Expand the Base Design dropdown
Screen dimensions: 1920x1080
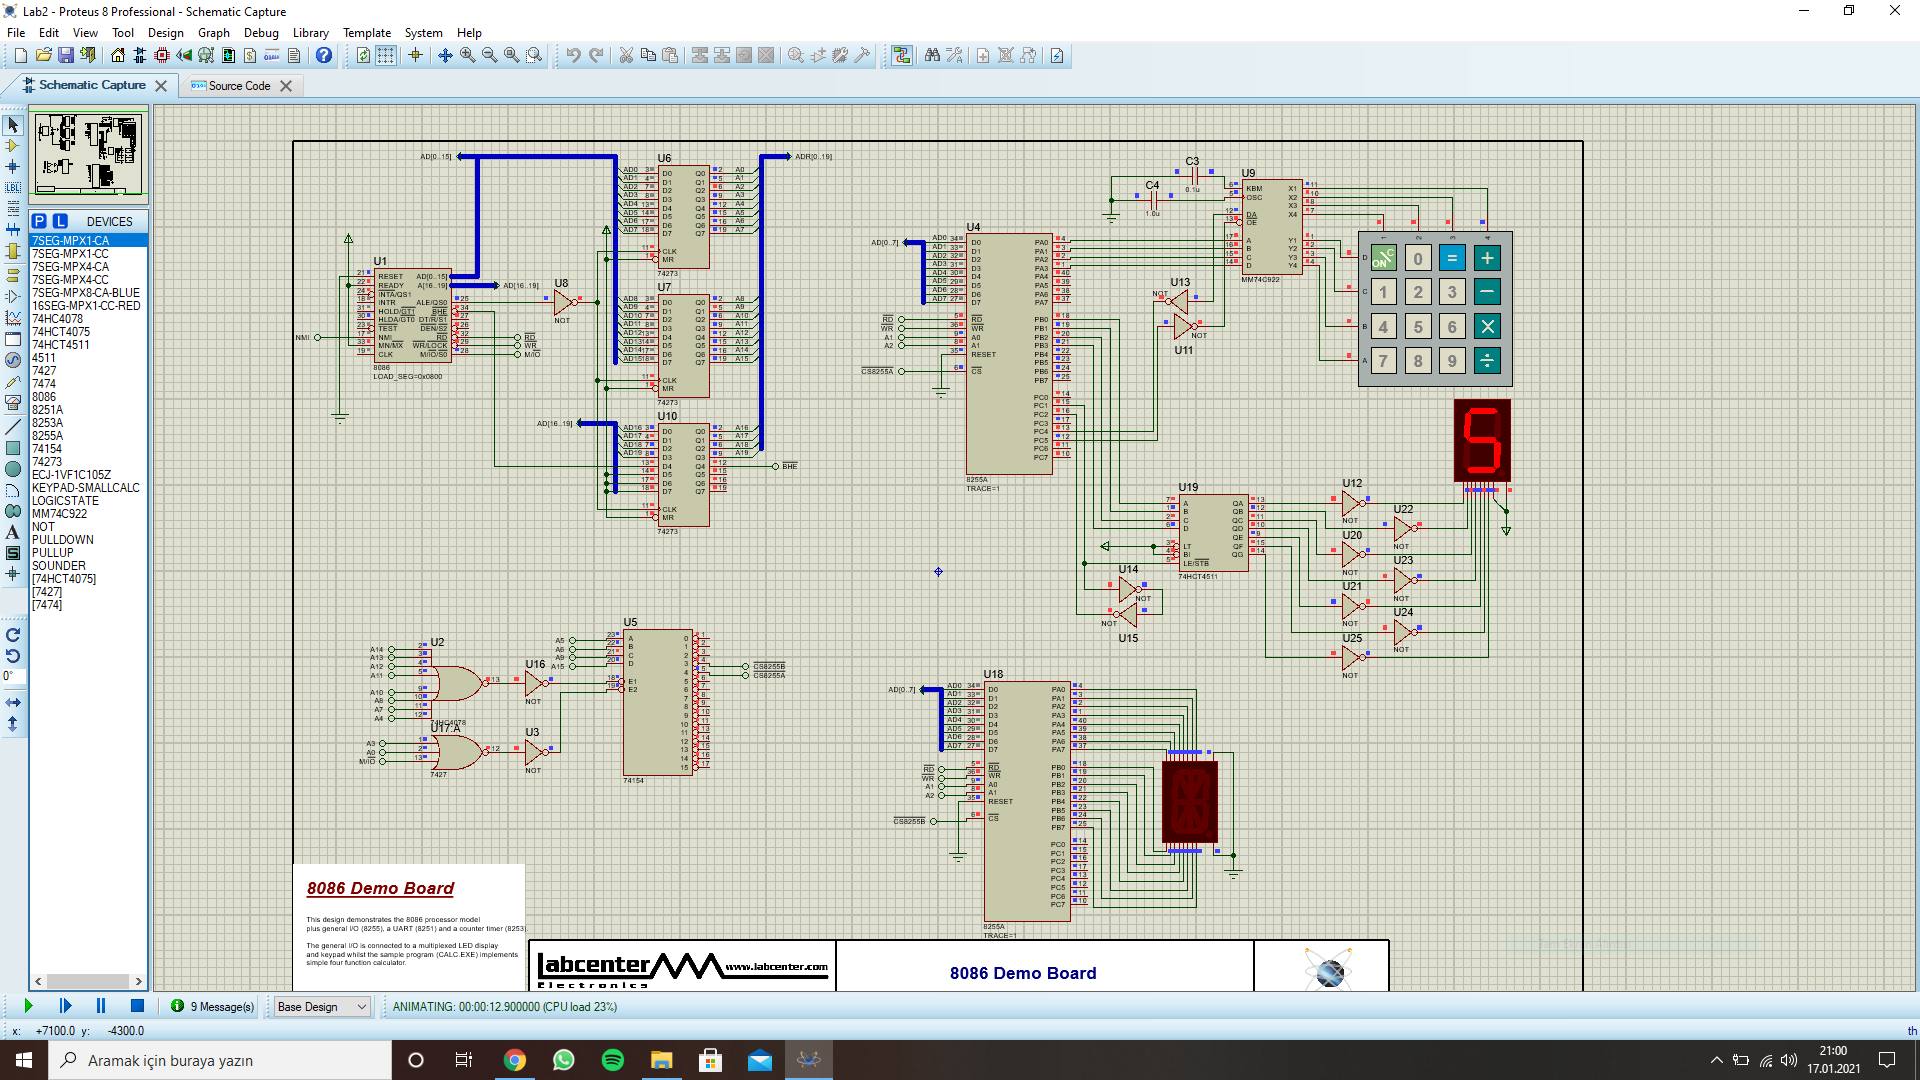[x=362, y=1007]
